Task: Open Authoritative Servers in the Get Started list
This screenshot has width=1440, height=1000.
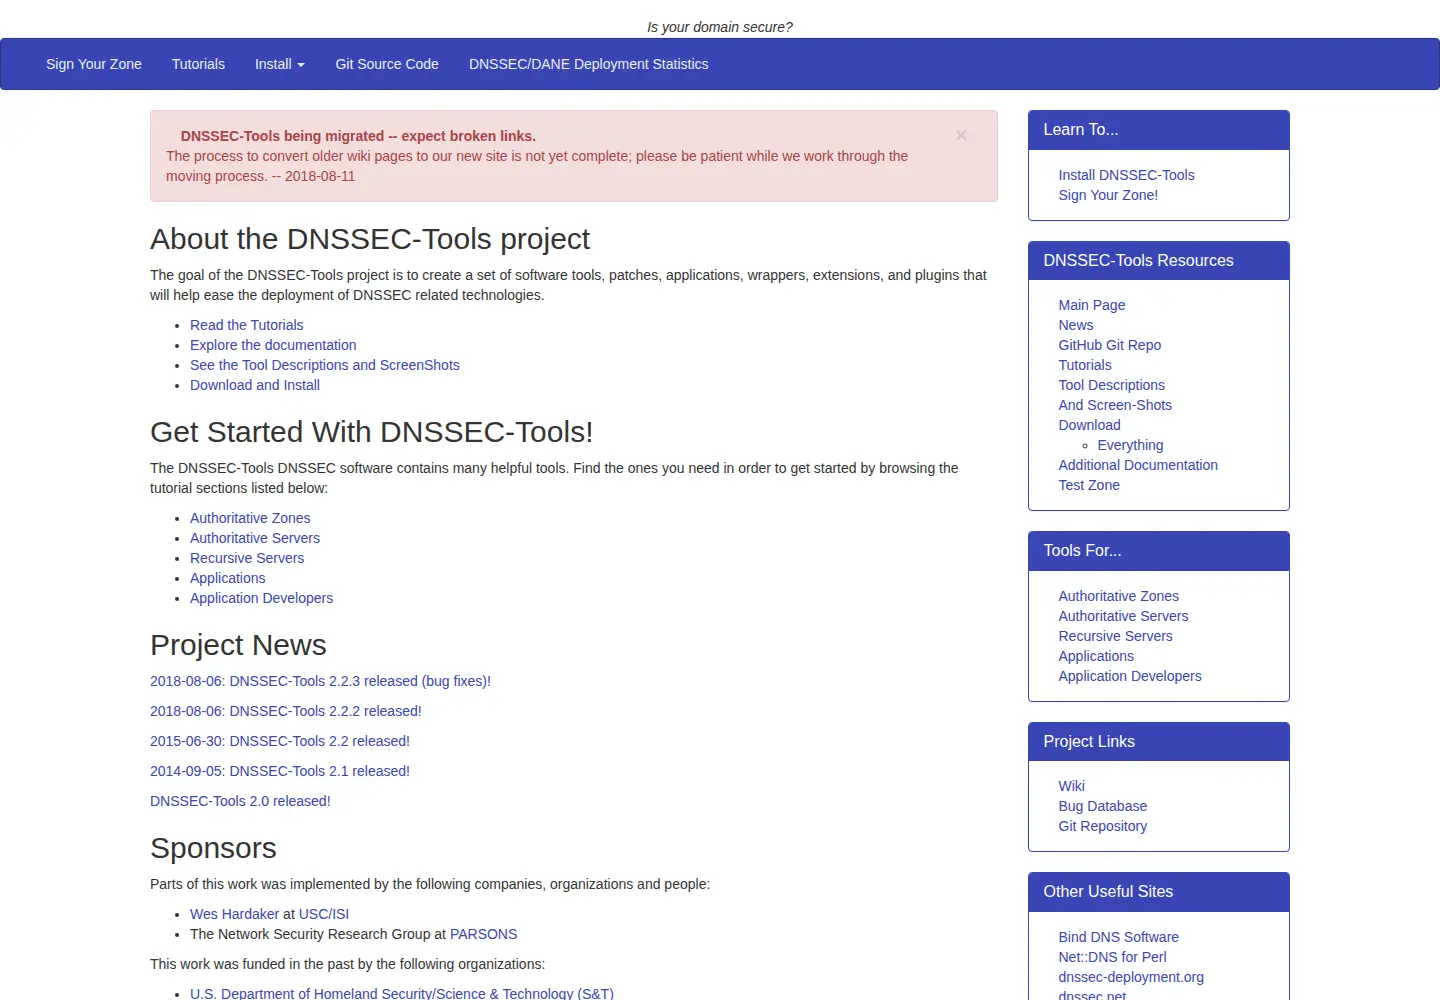Action: pos(255,538)
